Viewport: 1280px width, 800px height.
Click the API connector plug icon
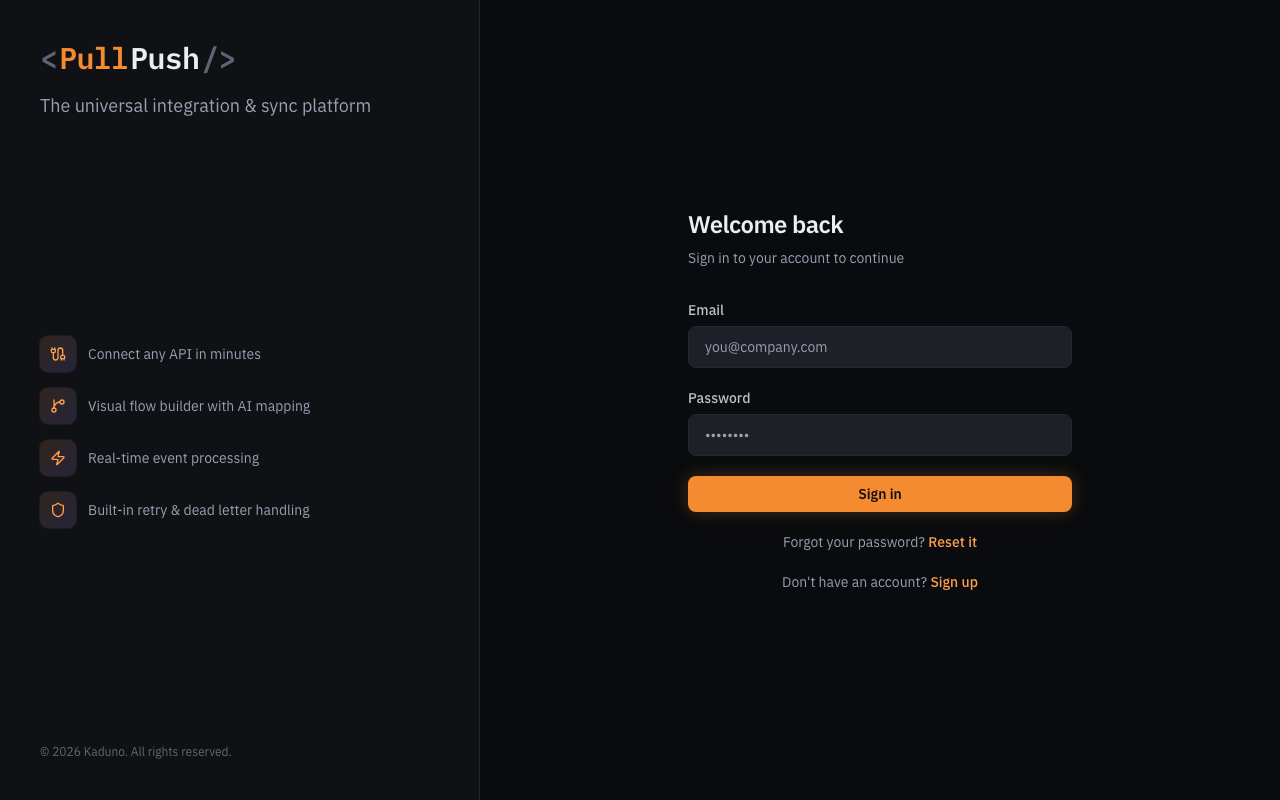coord(58,354)
